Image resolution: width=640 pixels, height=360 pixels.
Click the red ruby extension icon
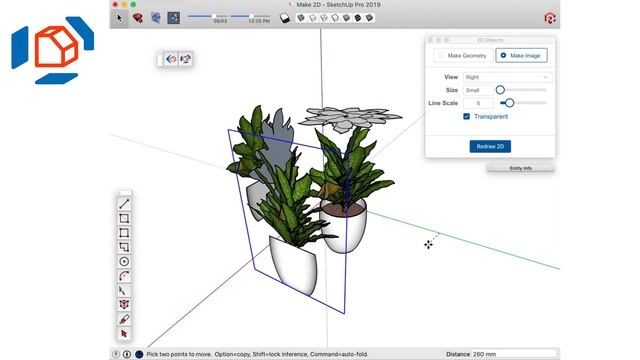pyautogui.click(x=138, y=18)
